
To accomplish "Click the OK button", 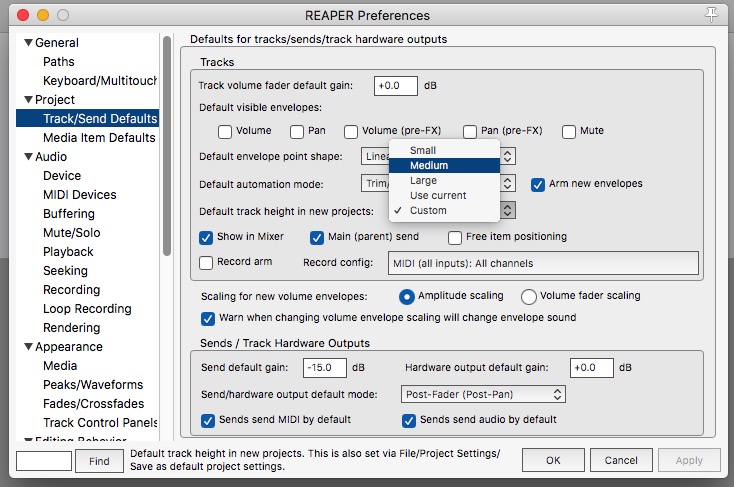I will tap(553, 460).
